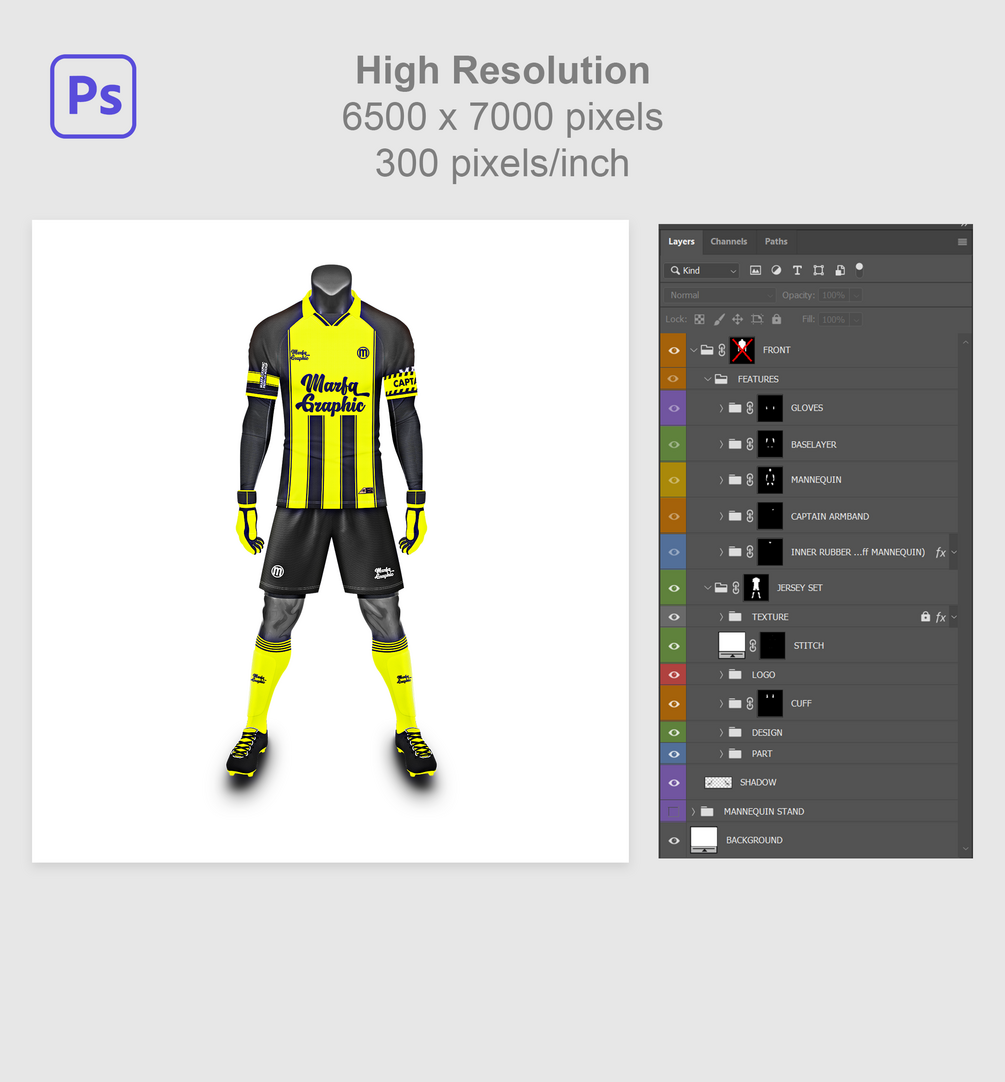The width and height of the screenshot is (1005, 1082).
Task: Expand the CAPTAIN ARMBAND group
Action: pos(721,516)
